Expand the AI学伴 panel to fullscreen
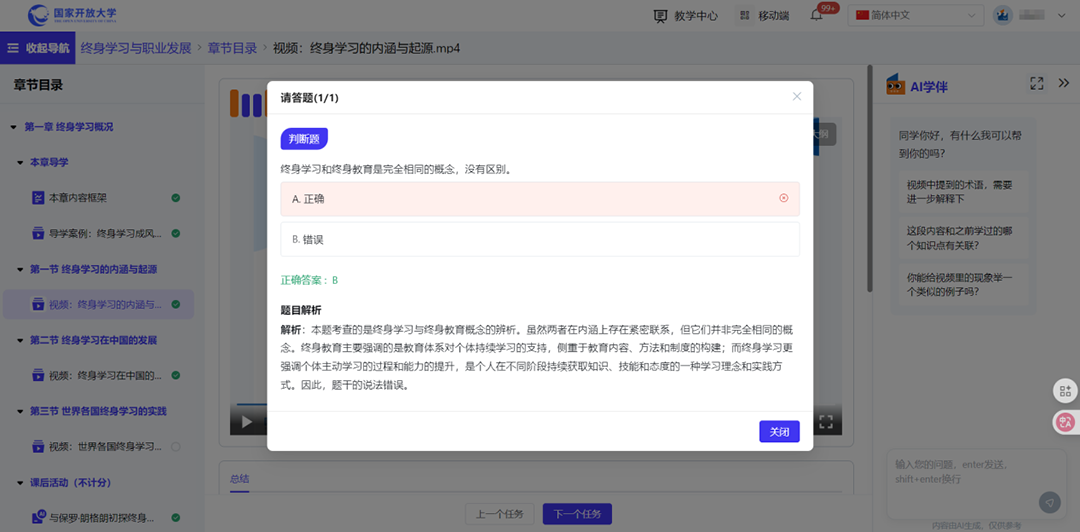The height and width of the screenshot is (532, 1080). pos(1037,83)
